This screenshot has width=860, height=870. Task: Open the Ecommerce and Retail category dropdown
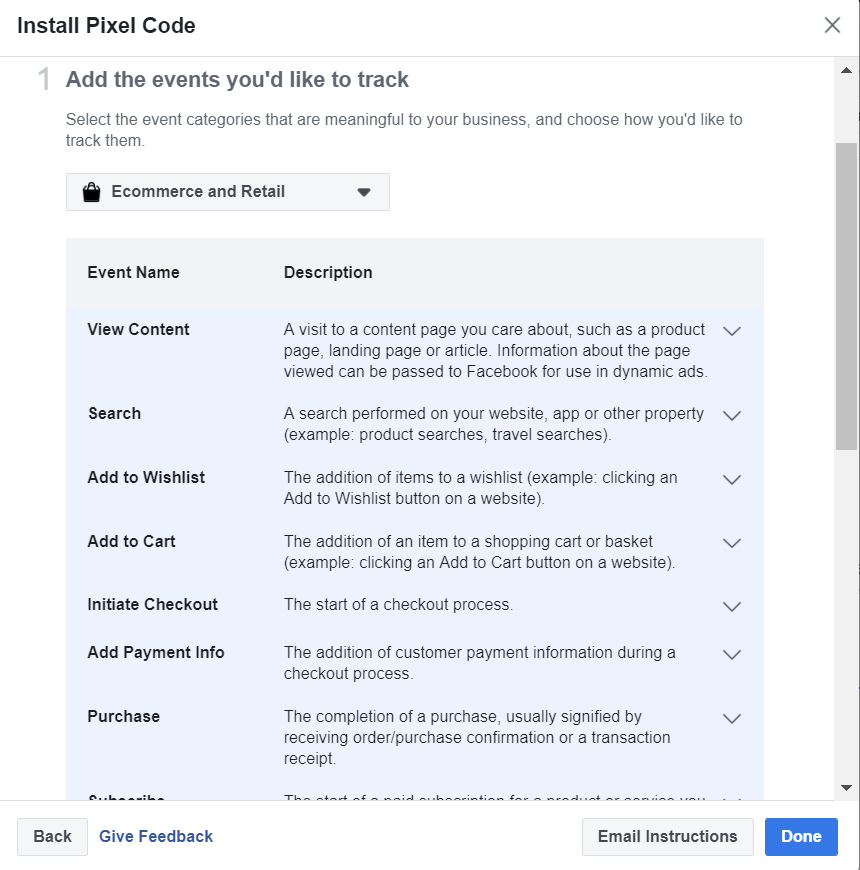click(x=227, y=192)
